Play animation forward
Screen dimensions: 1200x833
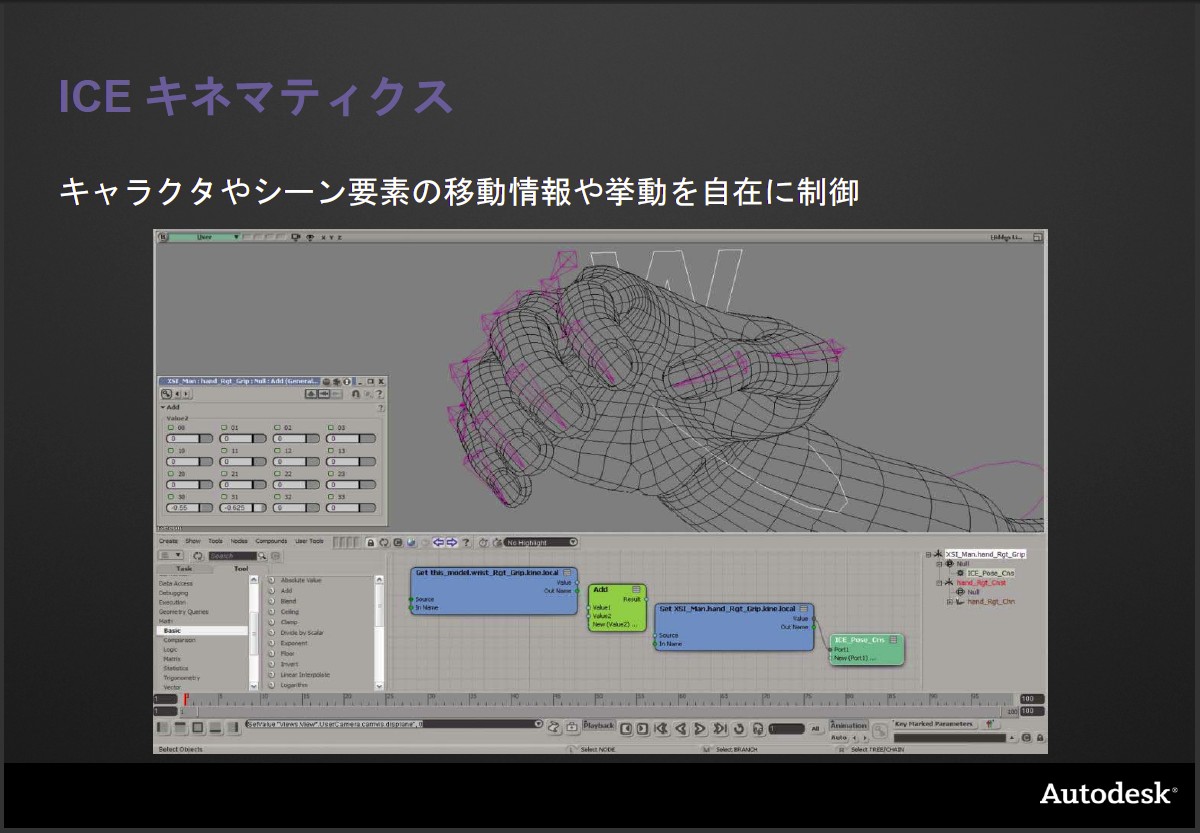click(699, 728)
